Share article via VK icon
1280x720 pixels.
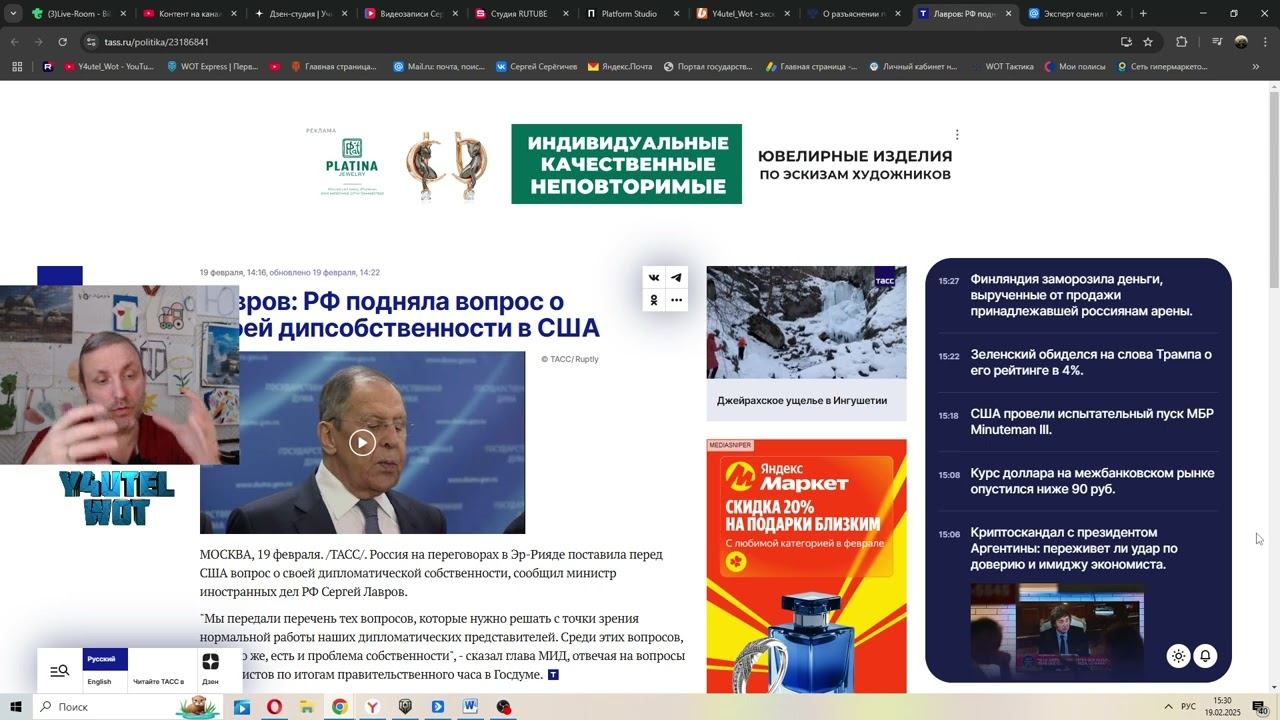pyautogui.click(x=654, y=278)
